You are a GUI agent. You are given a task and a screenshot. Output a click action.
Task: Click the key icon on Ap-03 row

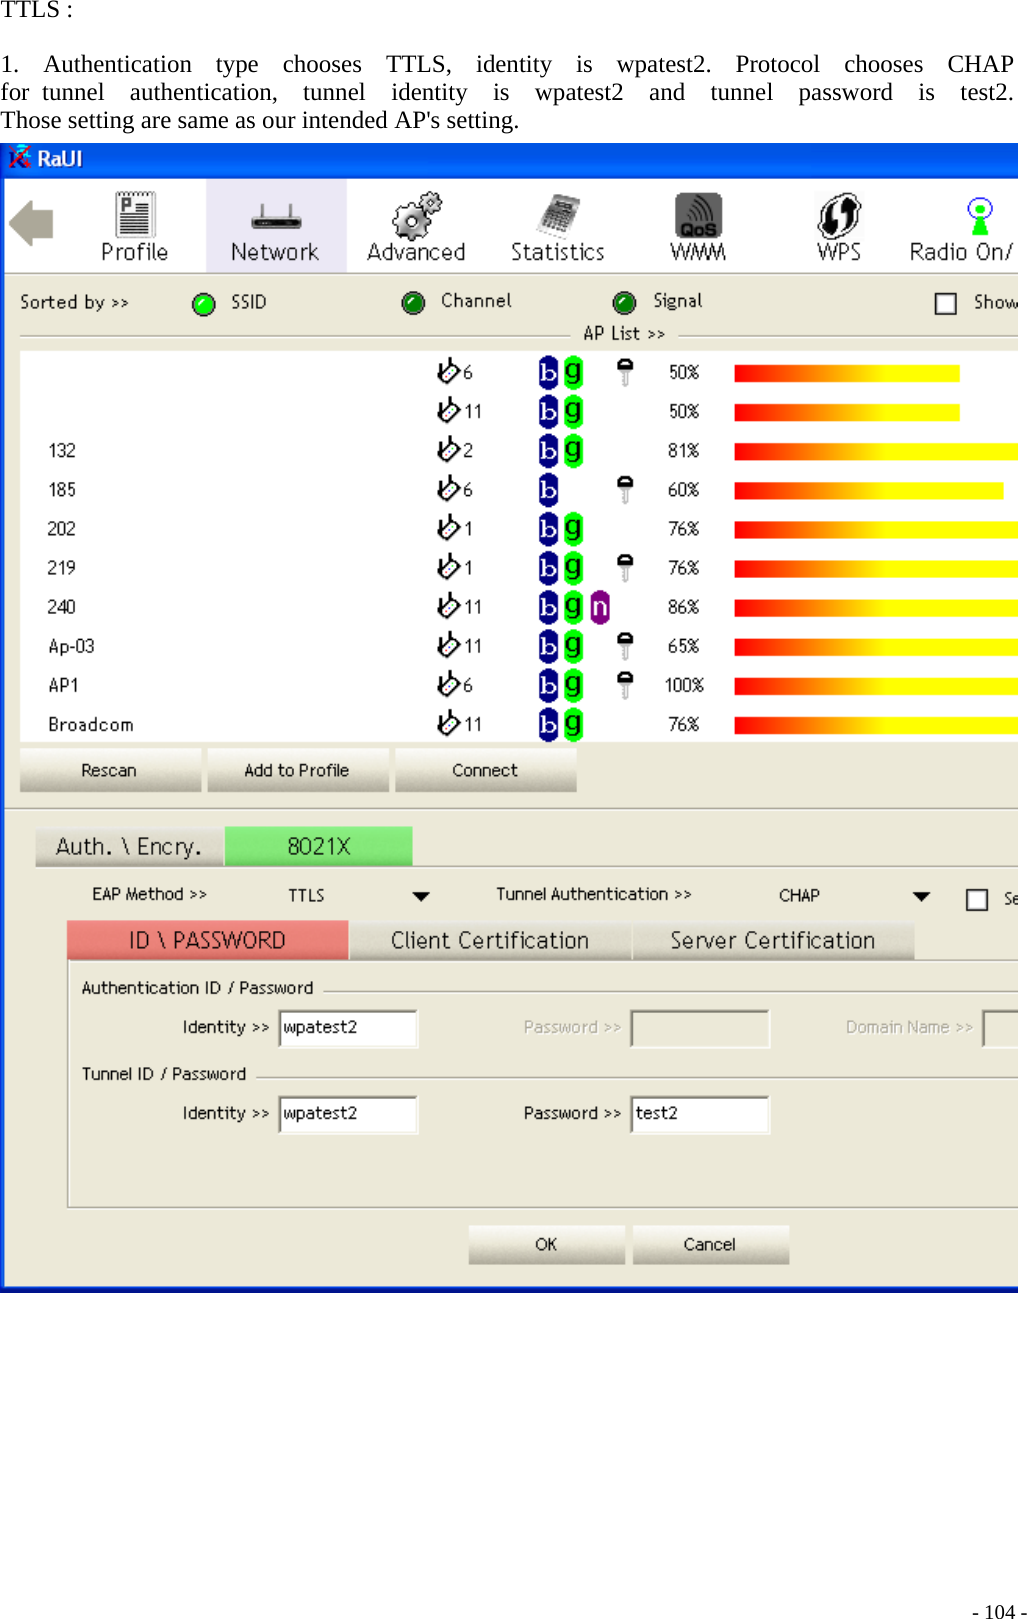tap(625, 645)
